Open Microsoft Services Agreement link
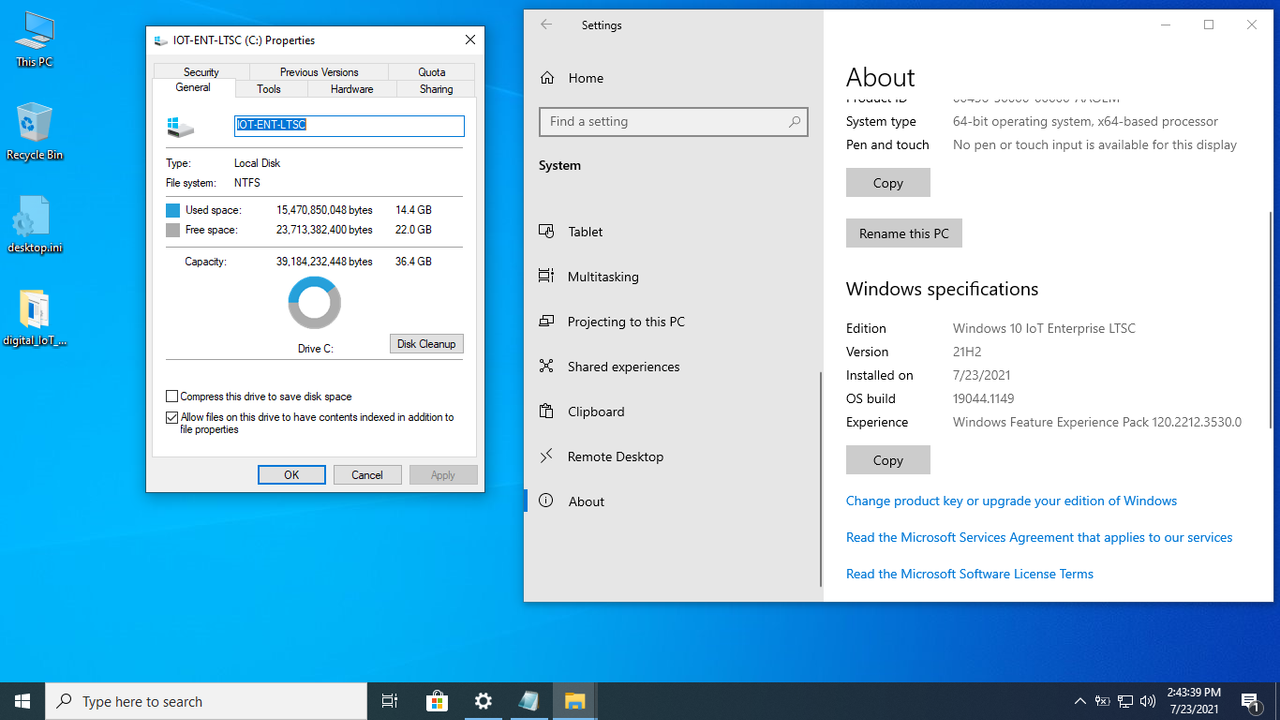 [x=1039, y=538]
